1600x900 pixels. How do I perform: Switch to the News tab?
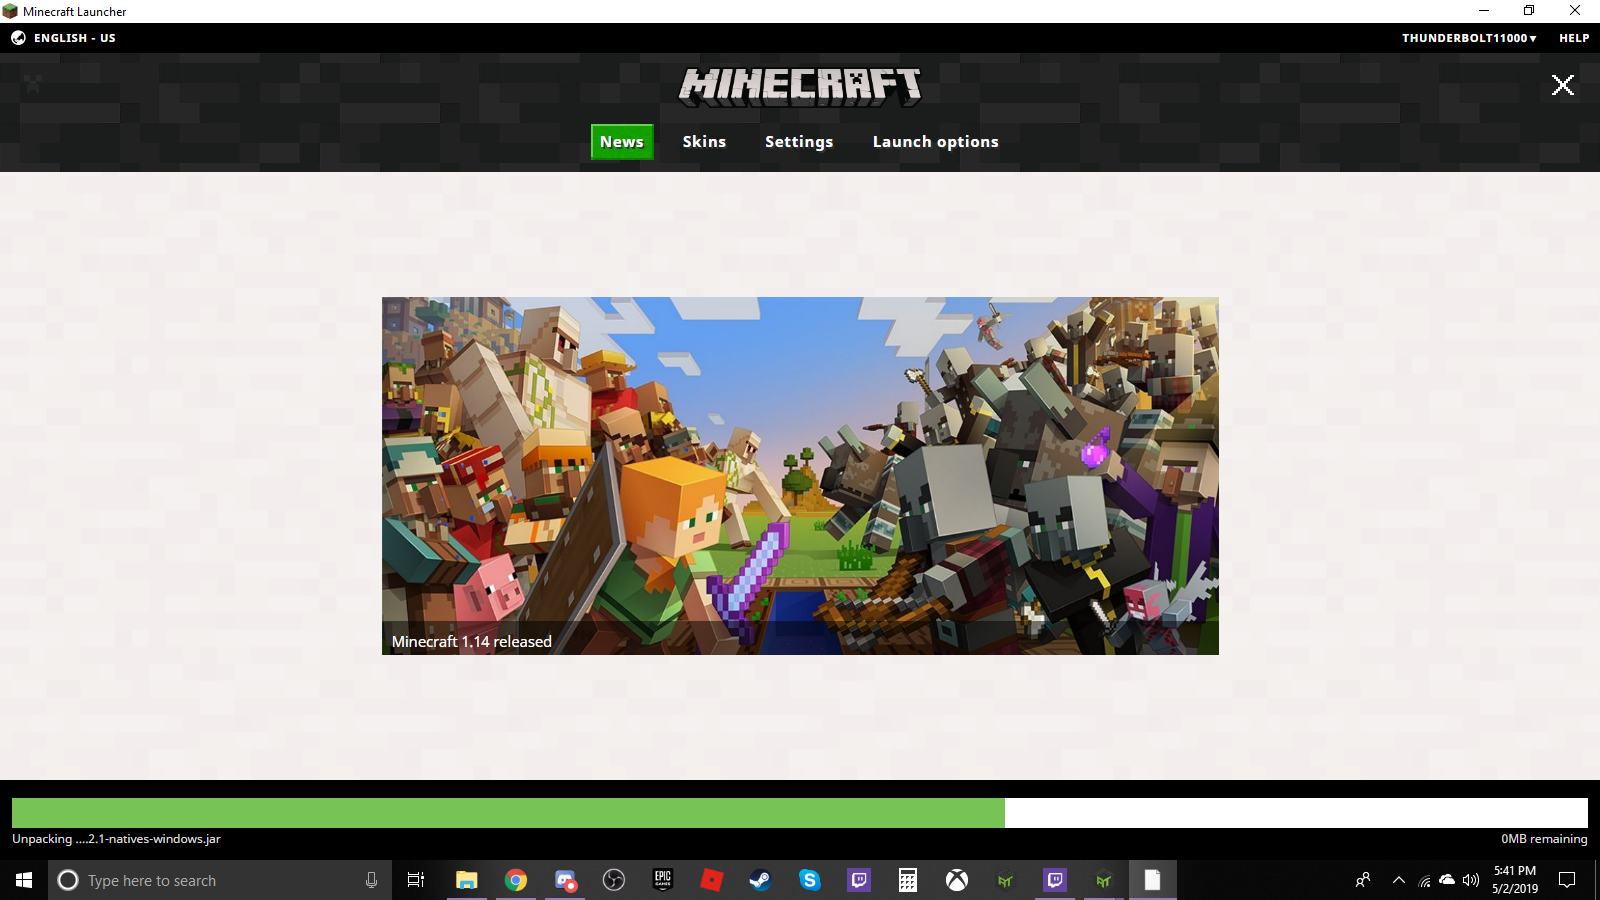click(622, 142)
